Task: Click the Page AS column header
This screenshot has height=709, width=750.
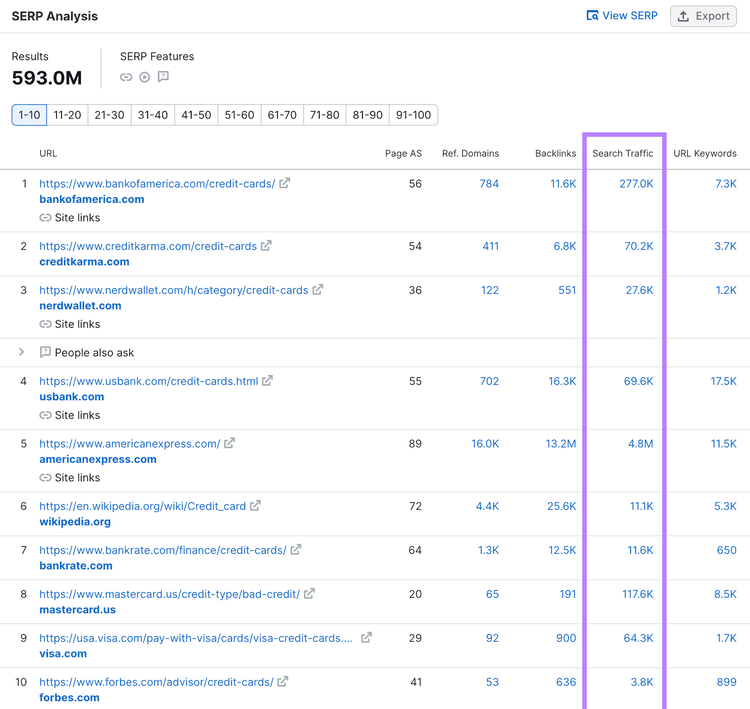Action: point(403,153)
